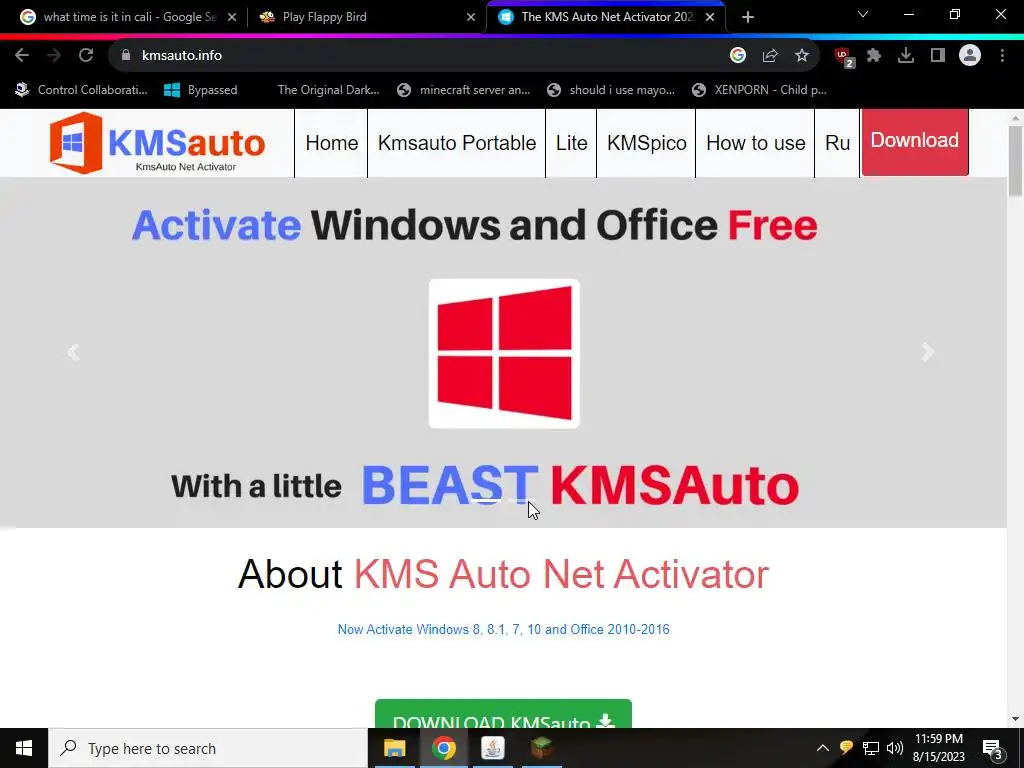This screenshot has height=768, width=1024.
Task: View site information via the lock icon
Action: click(126, 56)
